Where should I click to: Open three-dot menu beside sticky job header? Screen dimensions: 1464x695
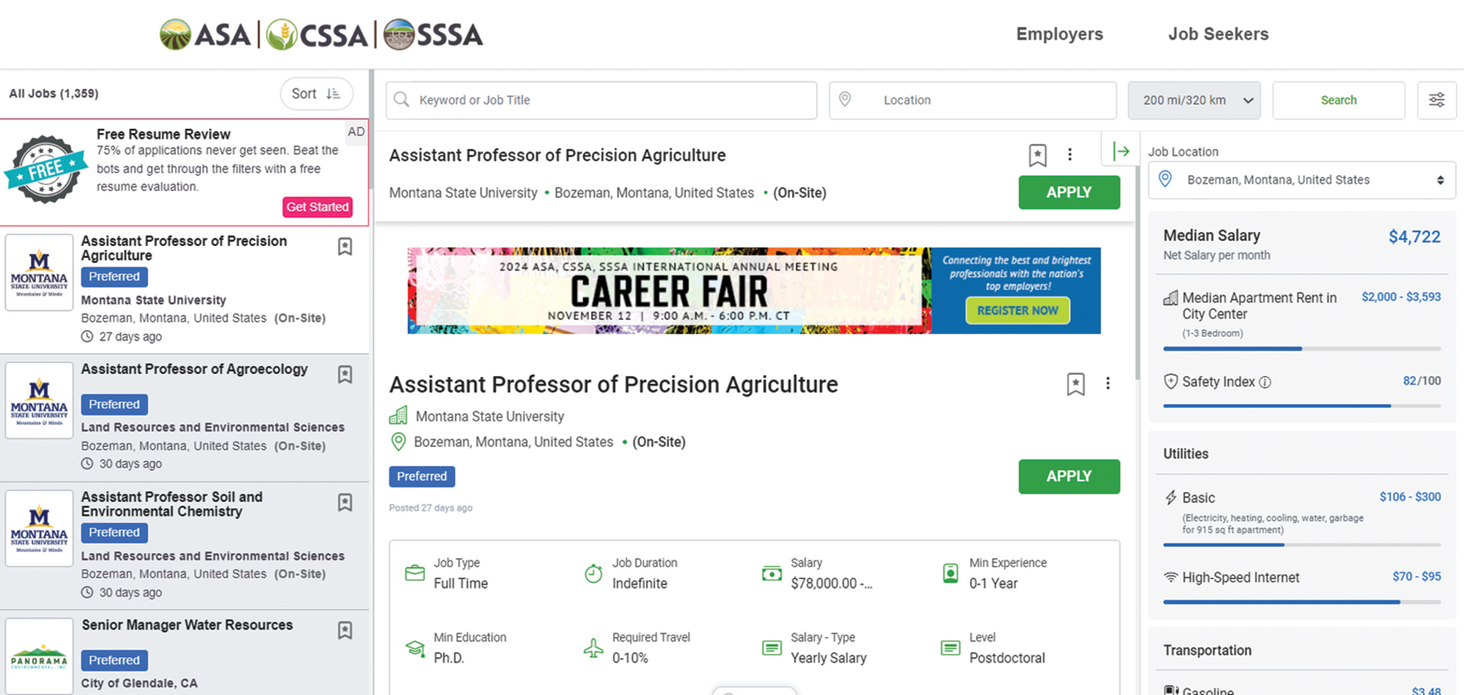pos(1070,154)
